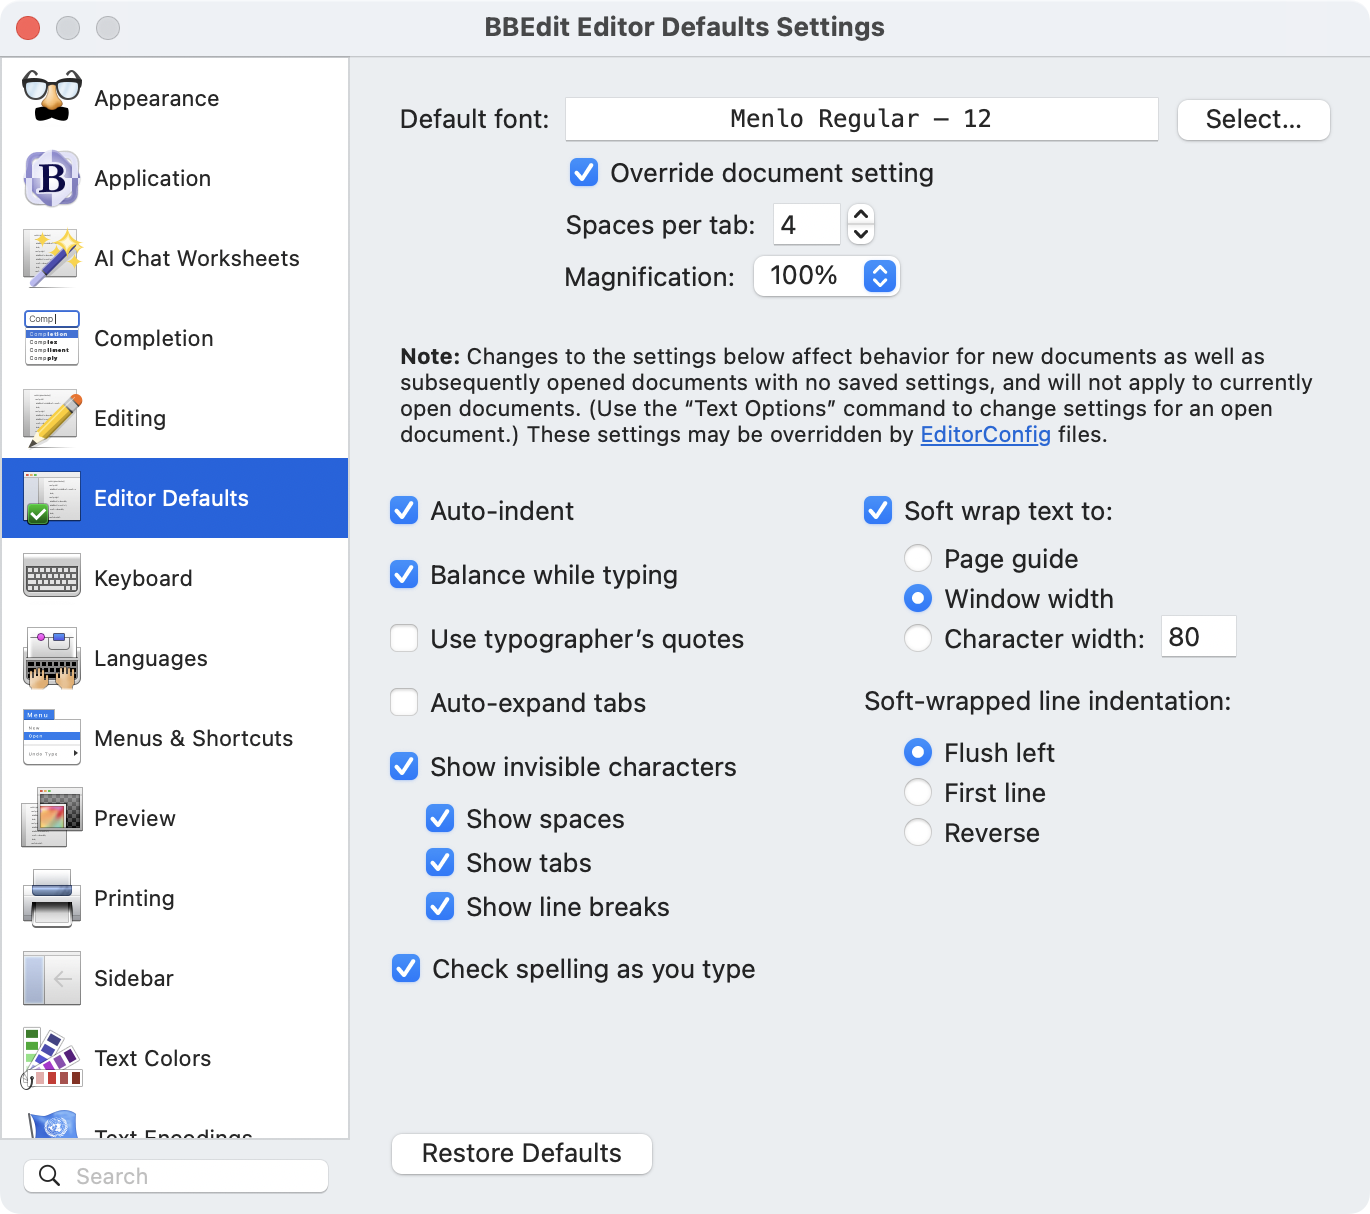This screenshot has width=1370, height=1214.
Task: Open the Text Colors swatch-fan icon
Action: [52, 1058]
